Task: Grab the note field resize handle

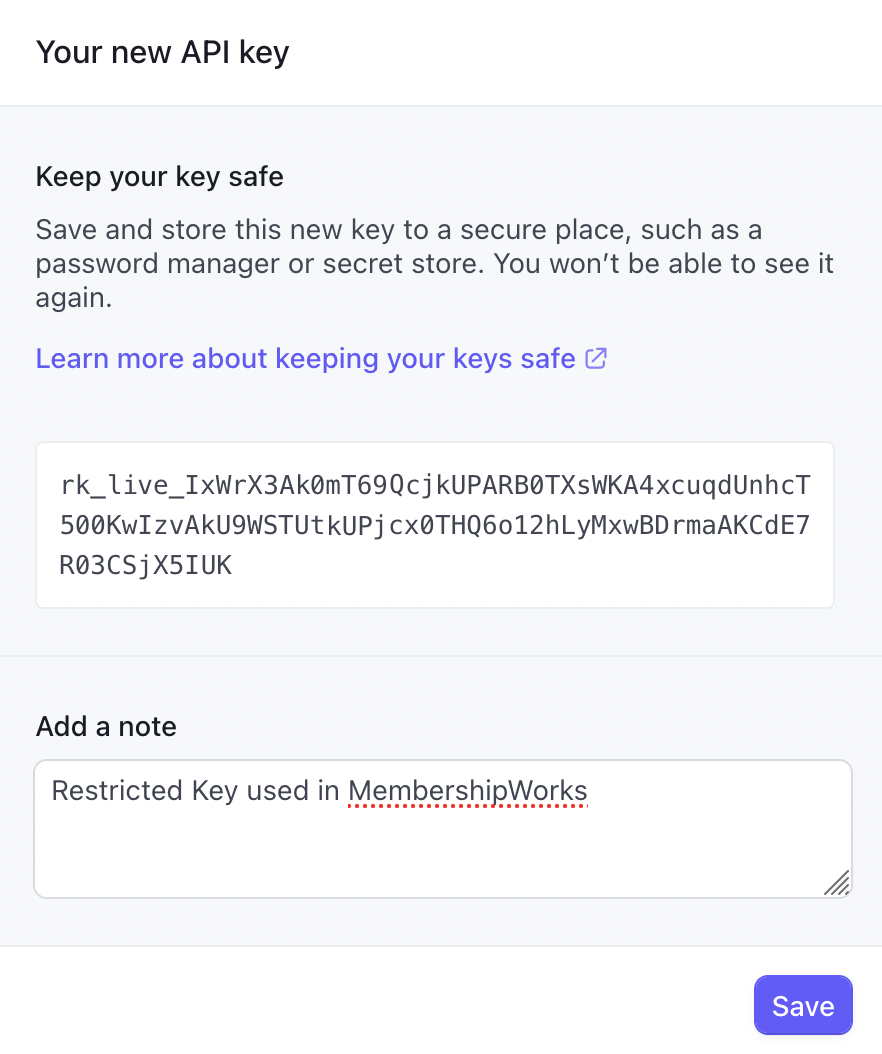Action: 837,882
